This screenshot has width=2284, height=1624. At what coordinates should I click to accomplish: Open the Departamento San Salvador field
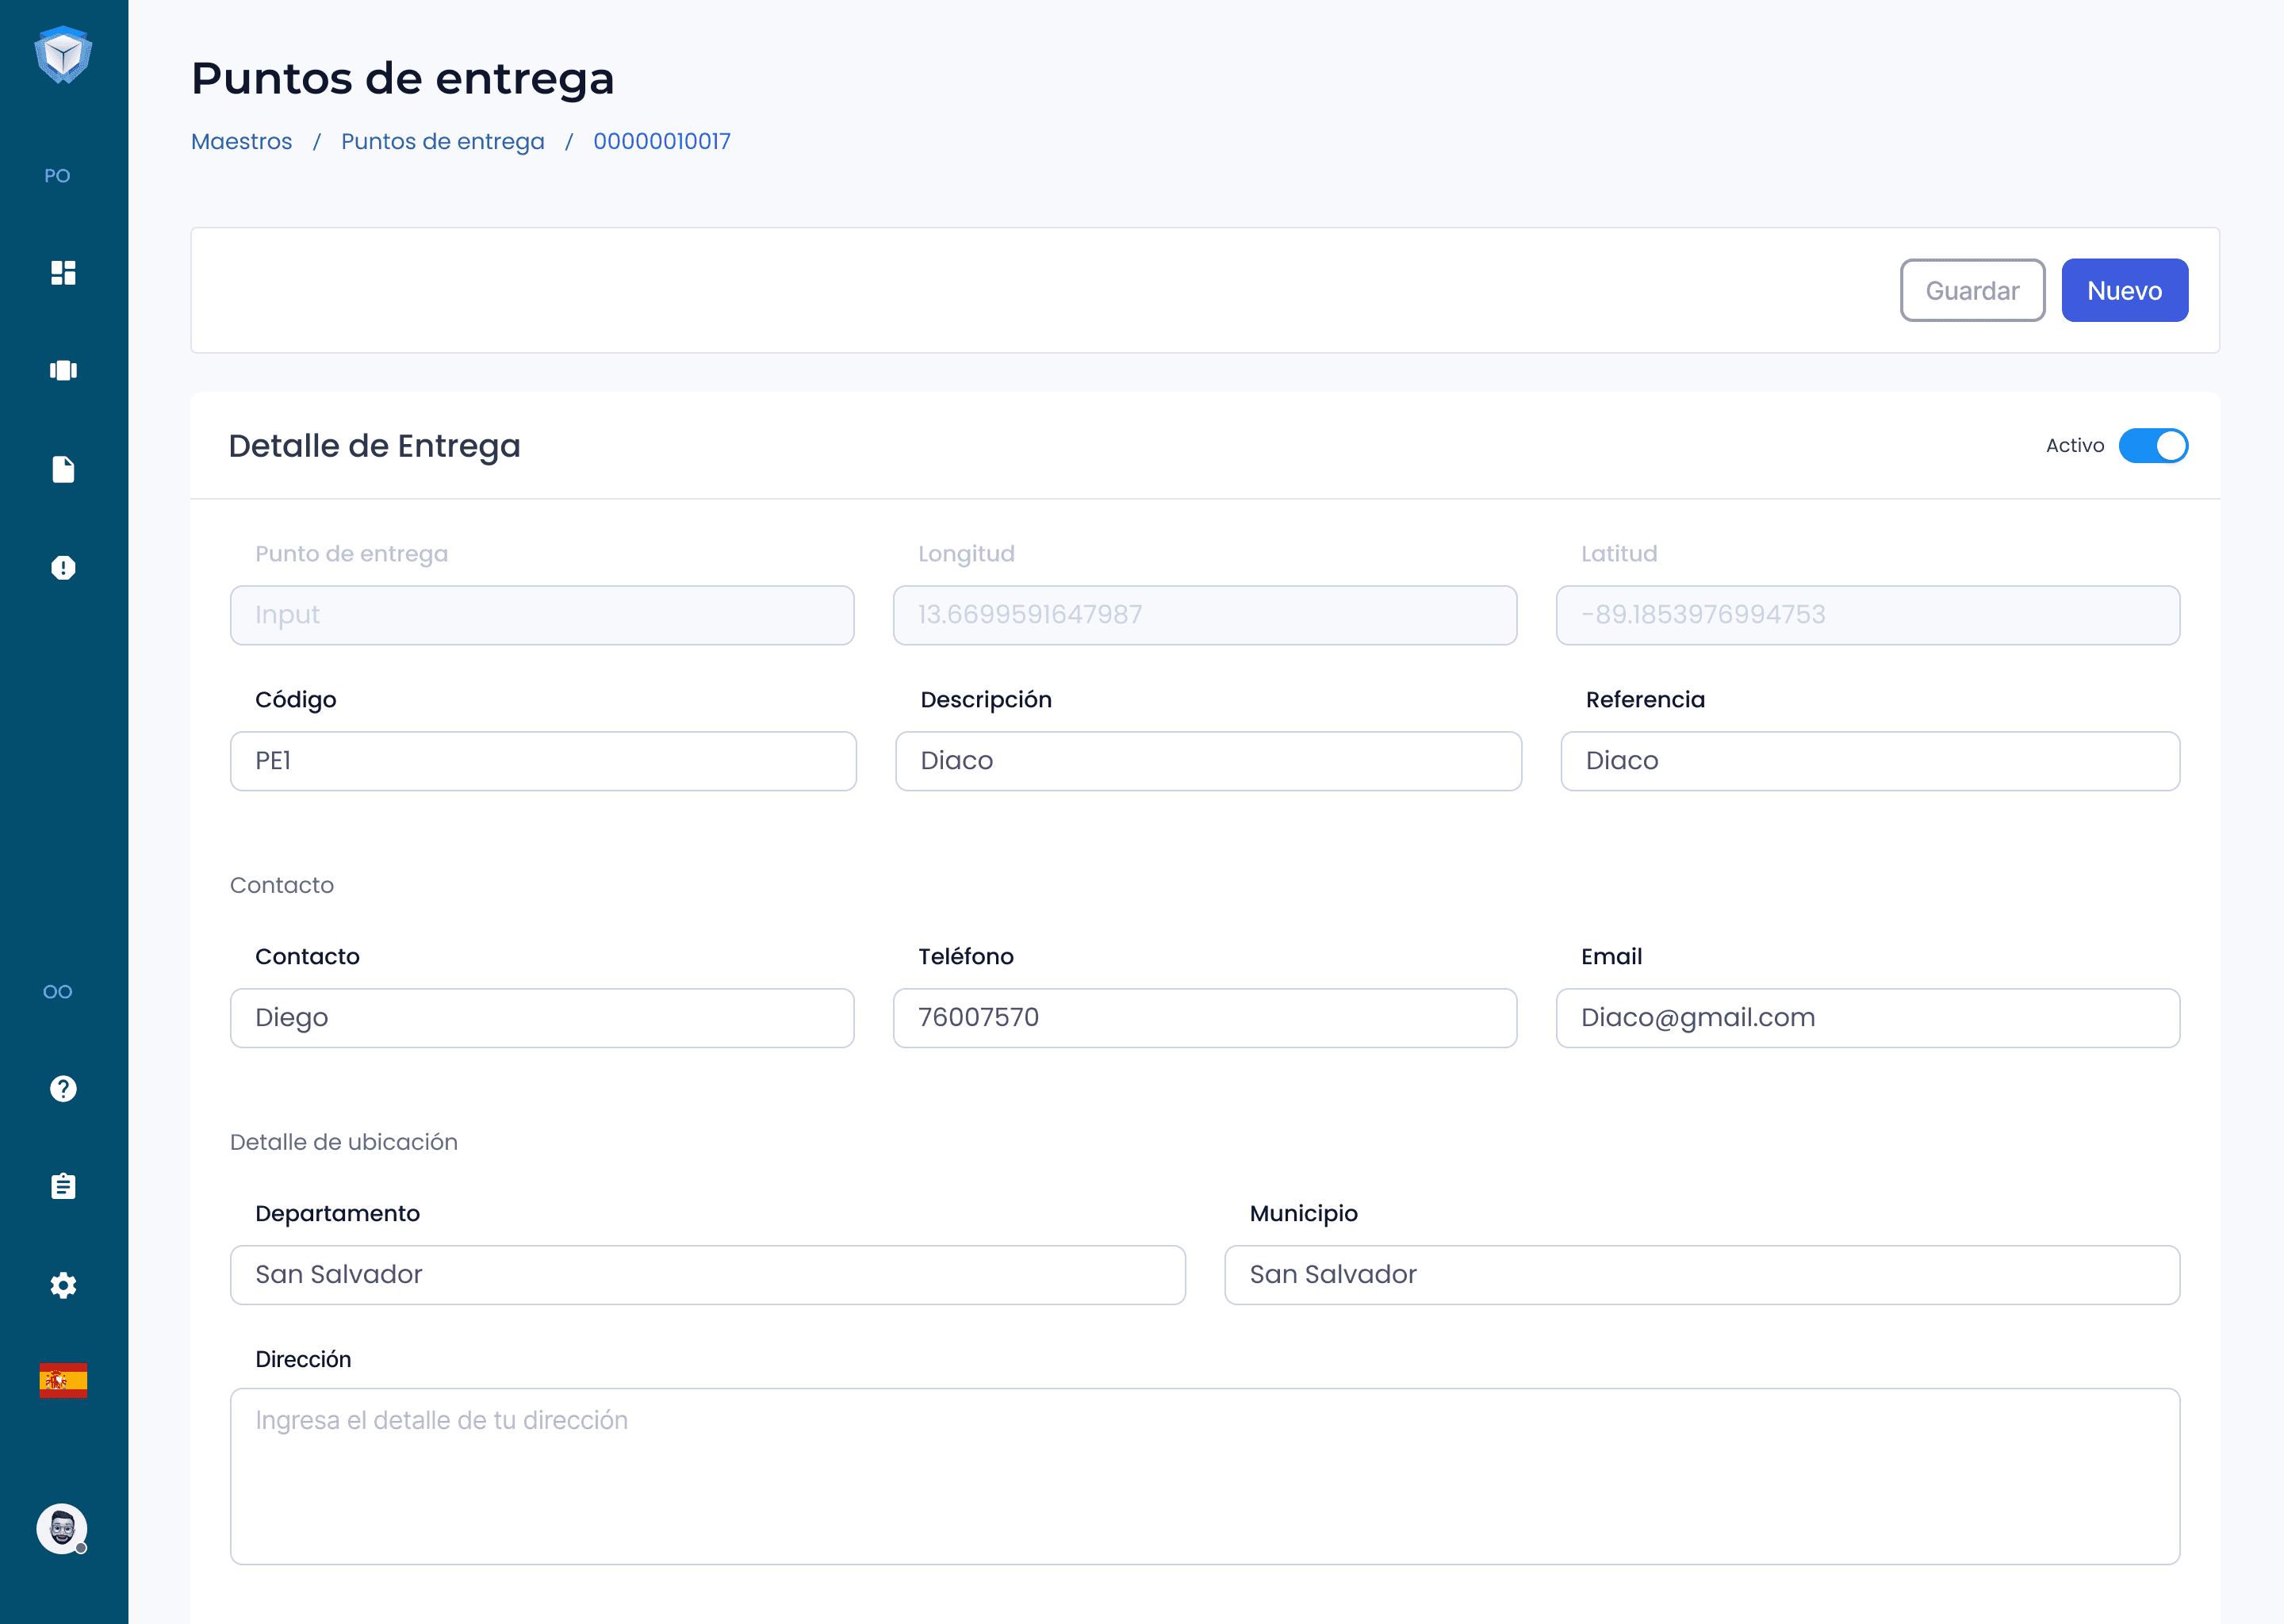point(707,1274)
